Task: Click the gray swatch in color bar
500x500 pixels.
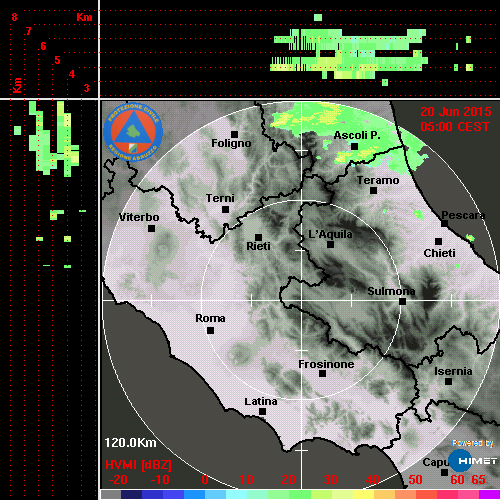Action: tap(111, 495)
